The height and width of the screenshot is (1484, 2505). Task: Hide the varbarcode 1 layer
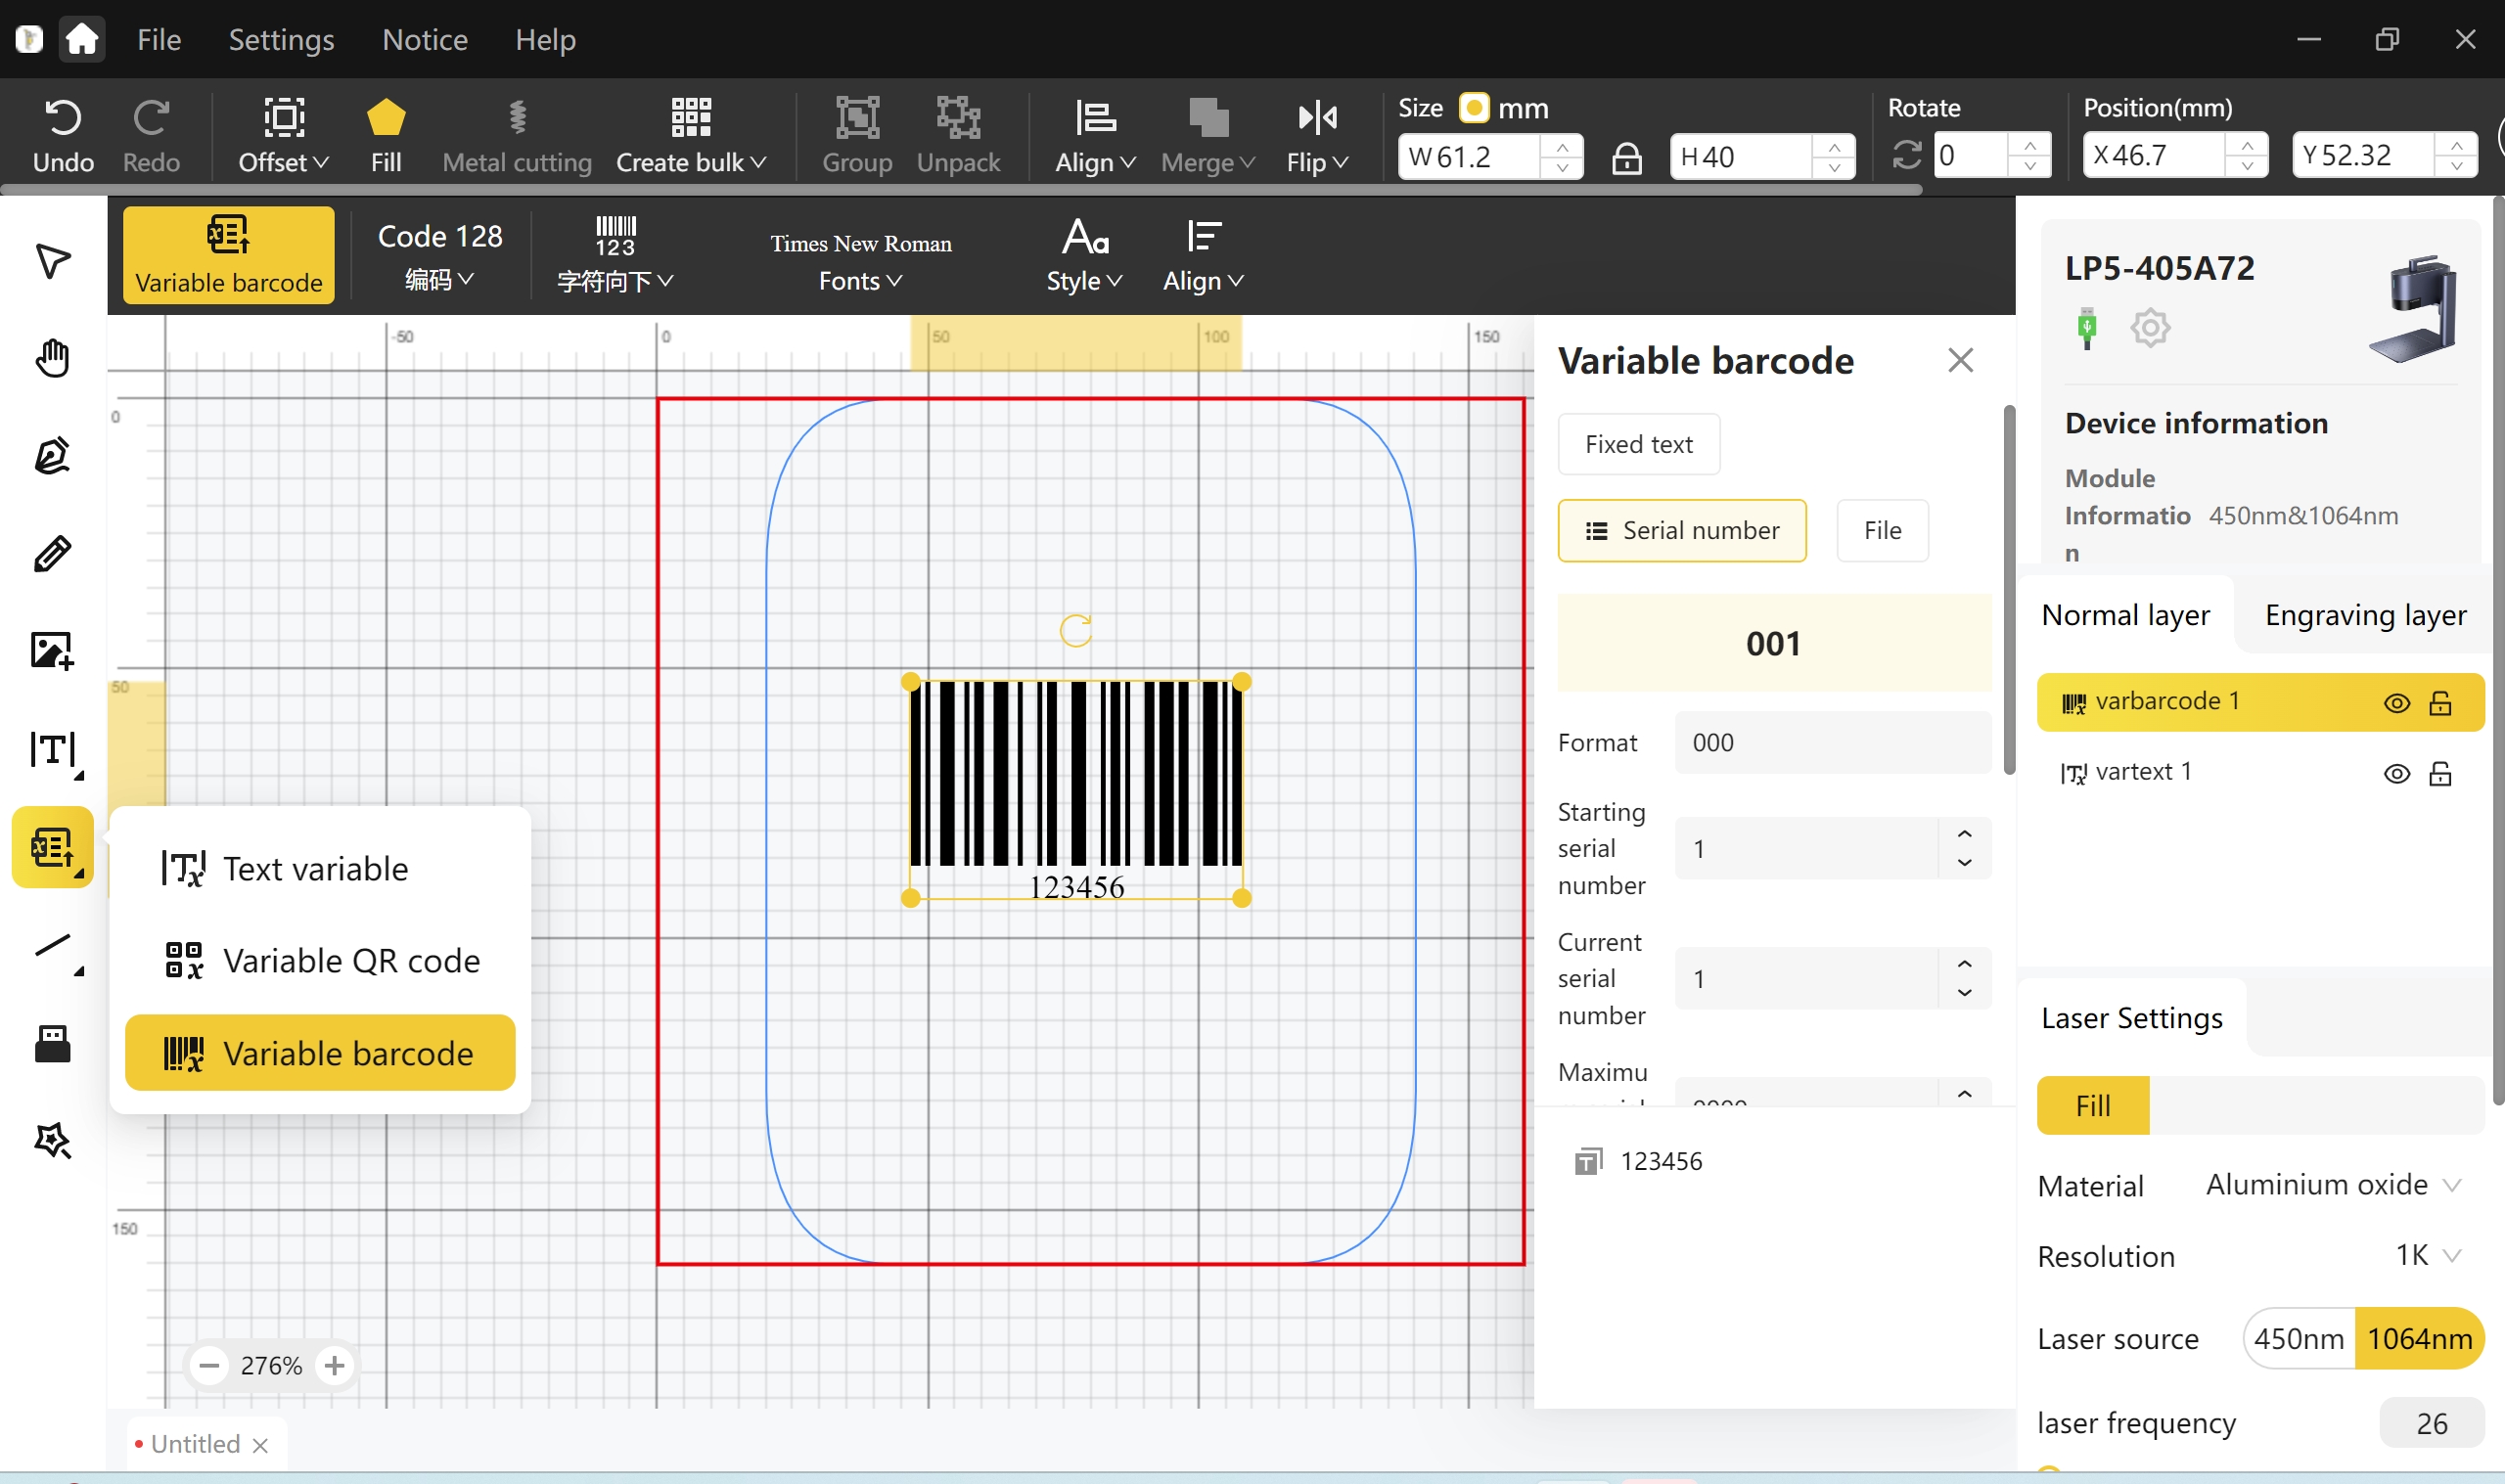pyautogui.click(x=2396, y=703)
